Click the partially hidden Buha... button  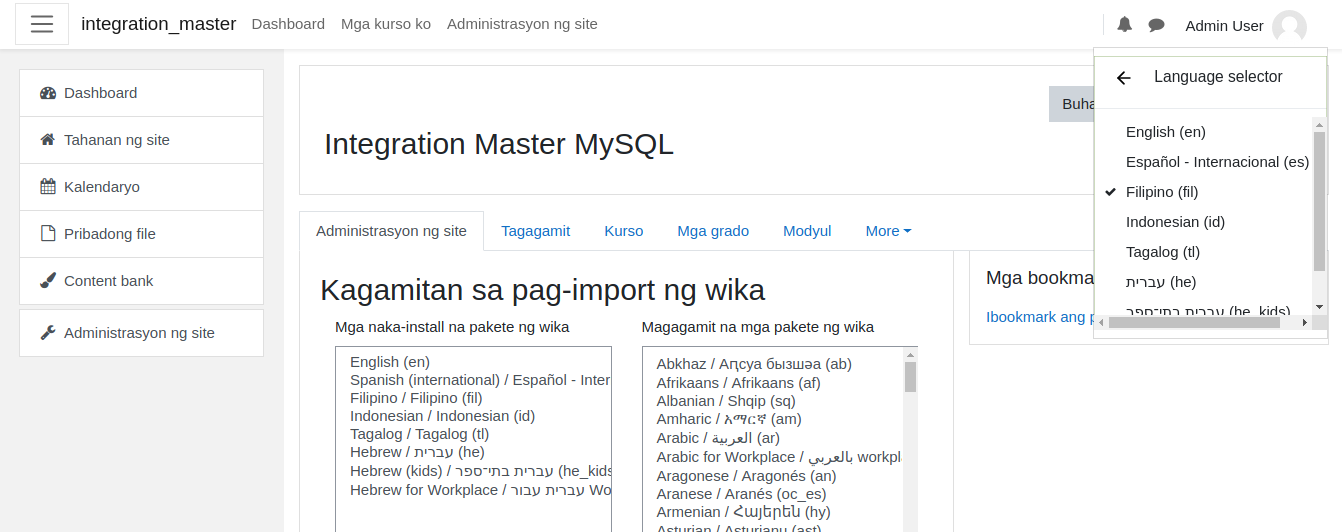pyautogui.click(x=1071, y=104)
